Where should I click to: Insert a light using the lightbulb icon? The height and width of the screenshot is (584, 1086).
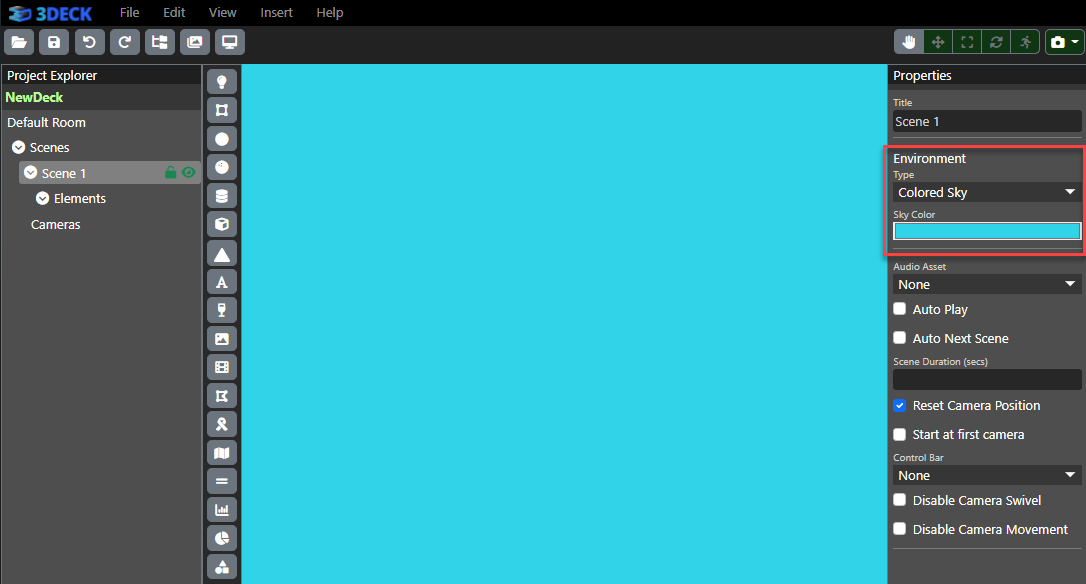pos(222,81)
